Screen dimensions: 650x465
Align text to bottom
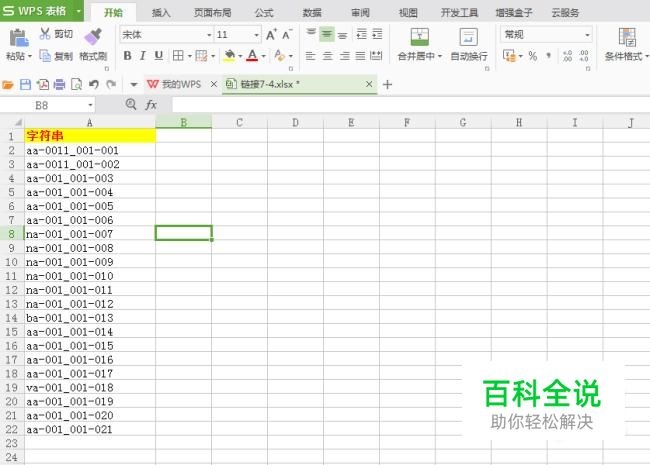(x=342, y=35)
